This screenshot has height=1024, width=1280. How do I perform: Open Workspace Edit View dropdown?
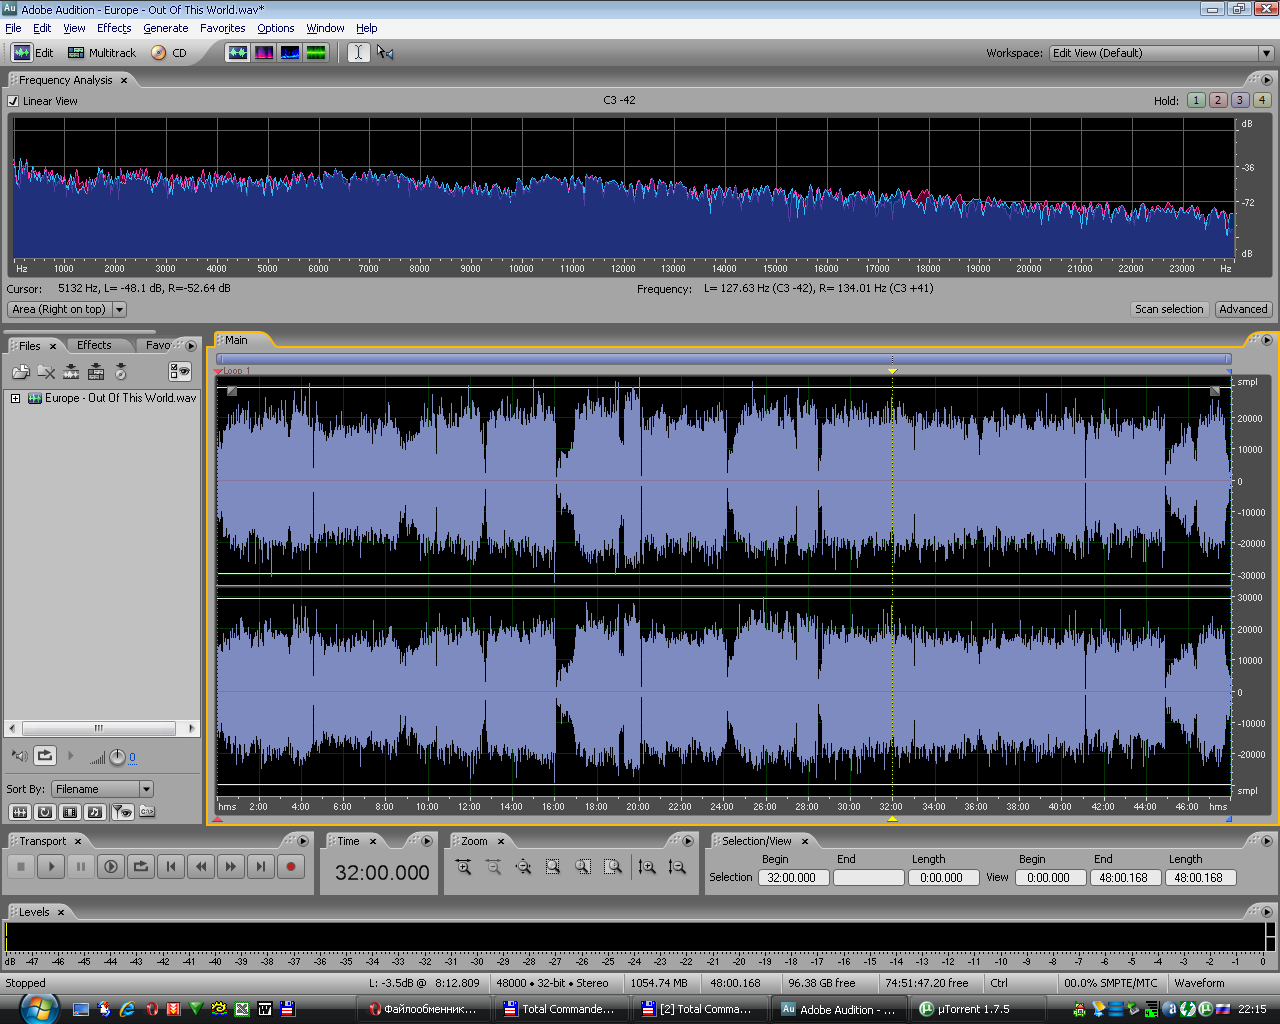[x=1161, y=53]
